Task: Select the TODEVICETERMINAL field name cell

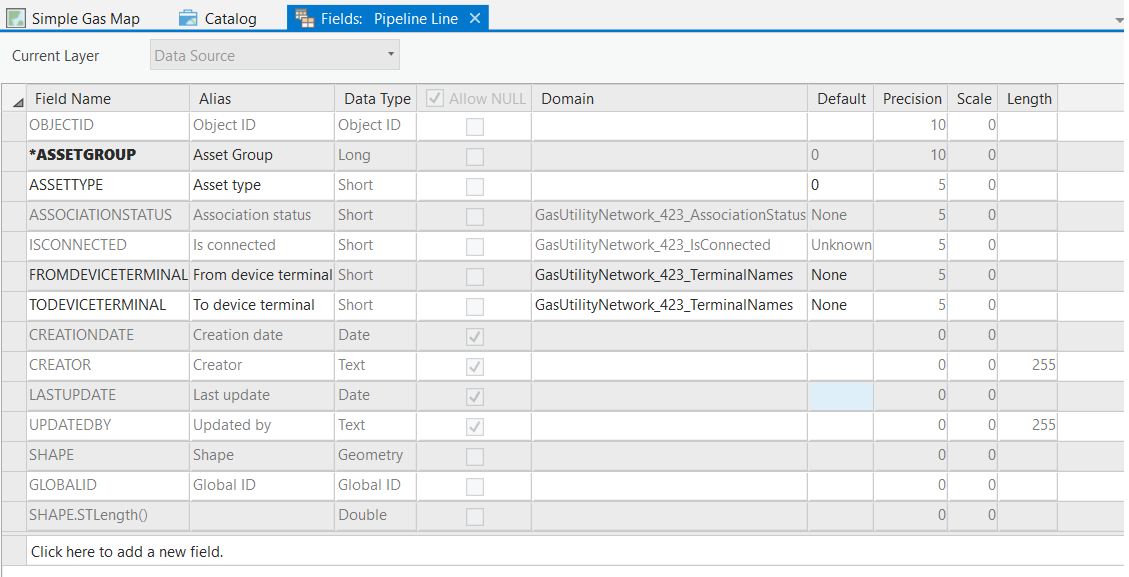Action: tap(108, 305)
